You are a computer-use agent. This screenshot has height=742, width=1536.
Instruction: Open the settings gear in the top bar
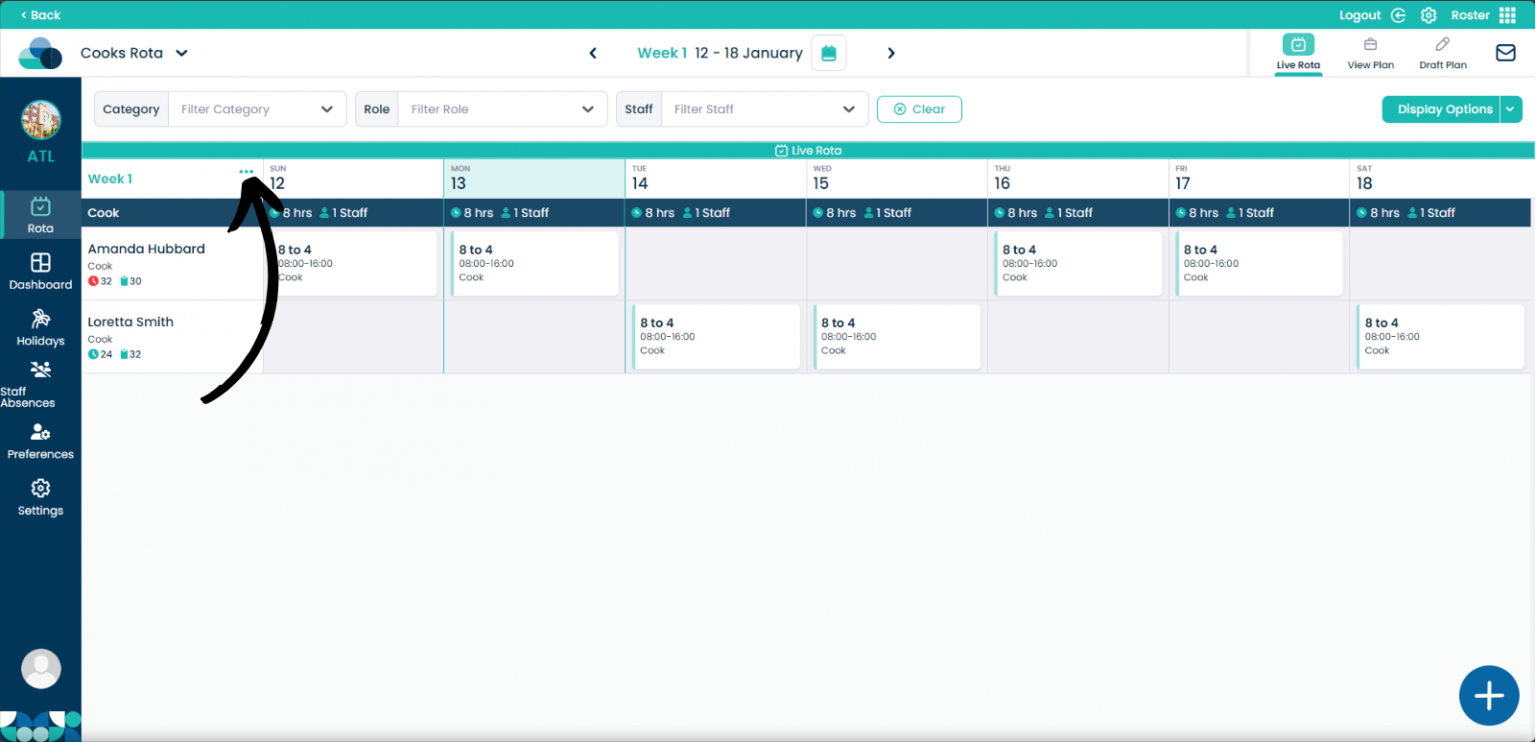[1428, 14]
